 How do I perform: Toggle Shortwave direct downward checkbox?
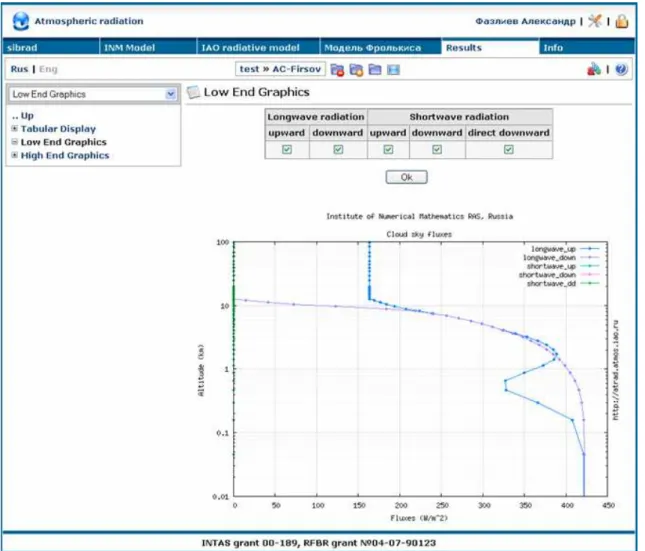point(508,149)
